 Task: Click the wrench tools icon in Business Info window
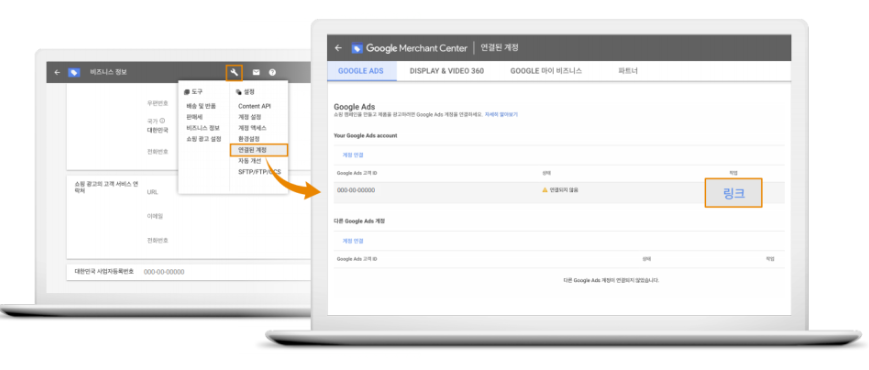pyautogui.click(x=234, y=73)
